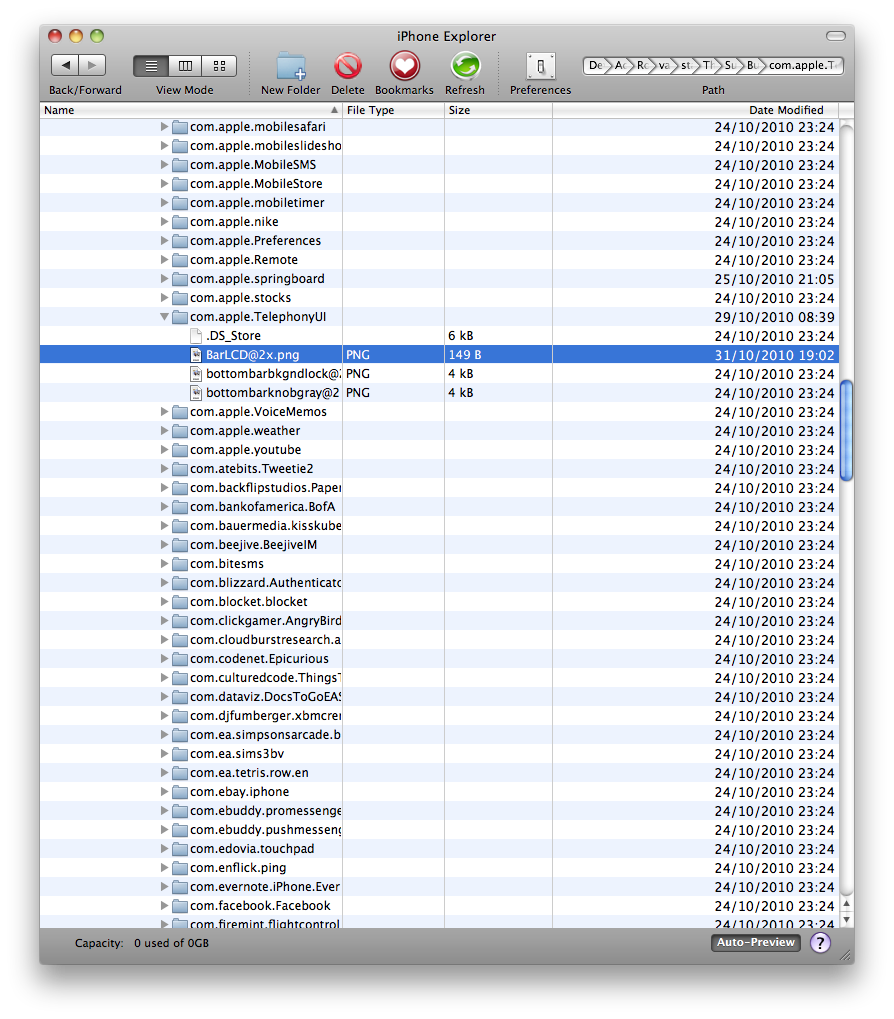The height and width of the screenshot is (1019, 894).
Task: Click the date '25/10/2010 21:05'
Action: click(774, 279)
